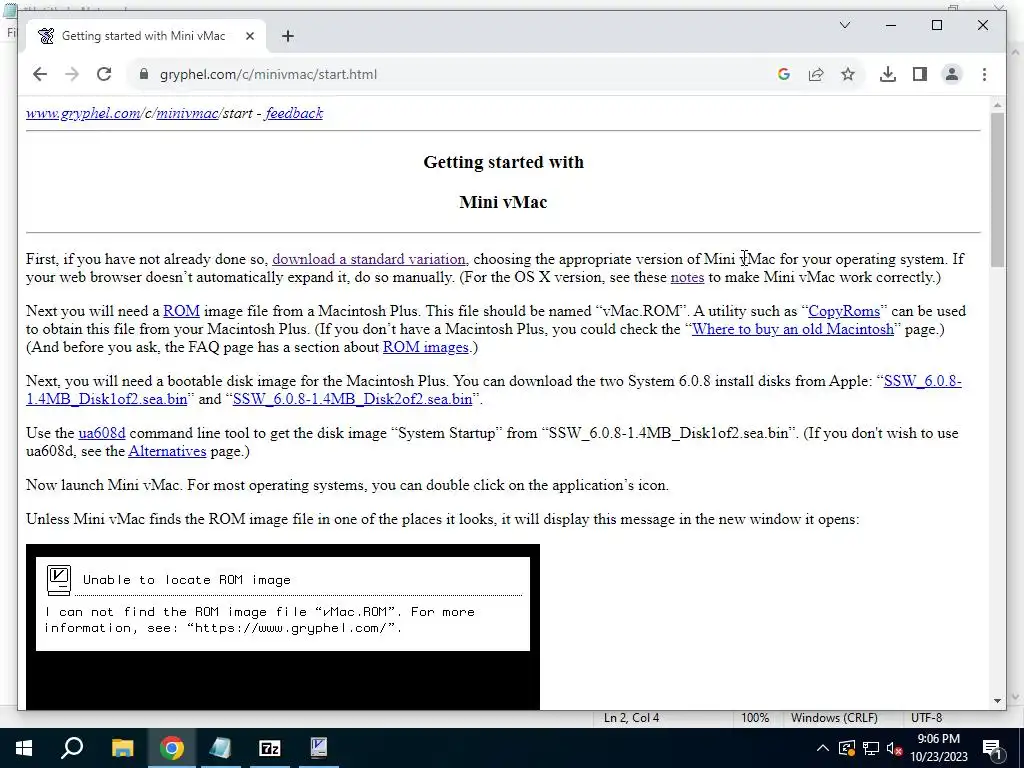Click the Unable to locate ROM image screenshot
The height and width of the screenshot is (768, 1024).
283,626
